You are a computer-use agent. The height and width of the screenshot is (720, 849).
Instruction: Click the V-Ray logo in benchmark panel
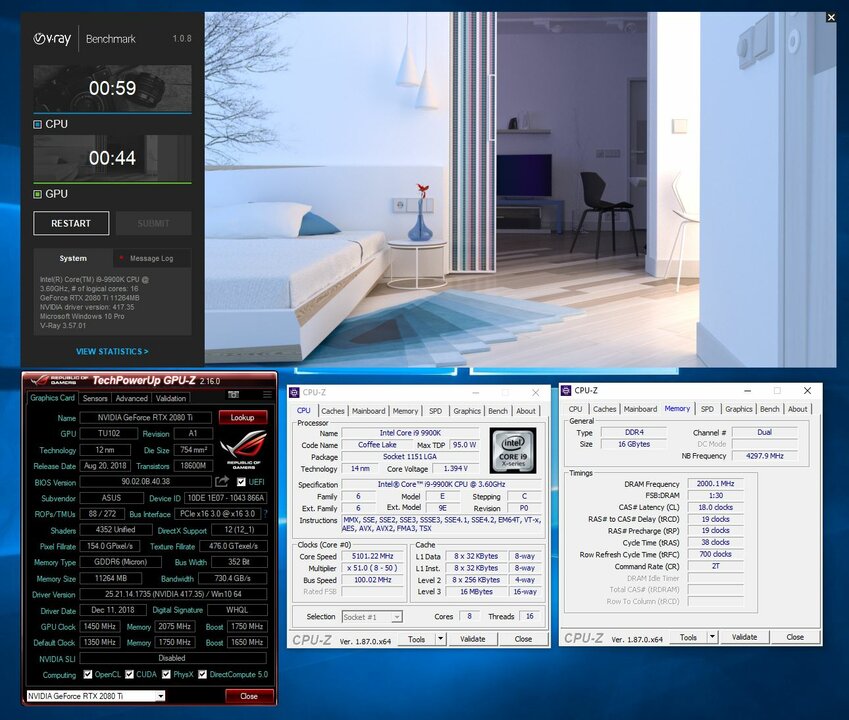coord(52,39)
